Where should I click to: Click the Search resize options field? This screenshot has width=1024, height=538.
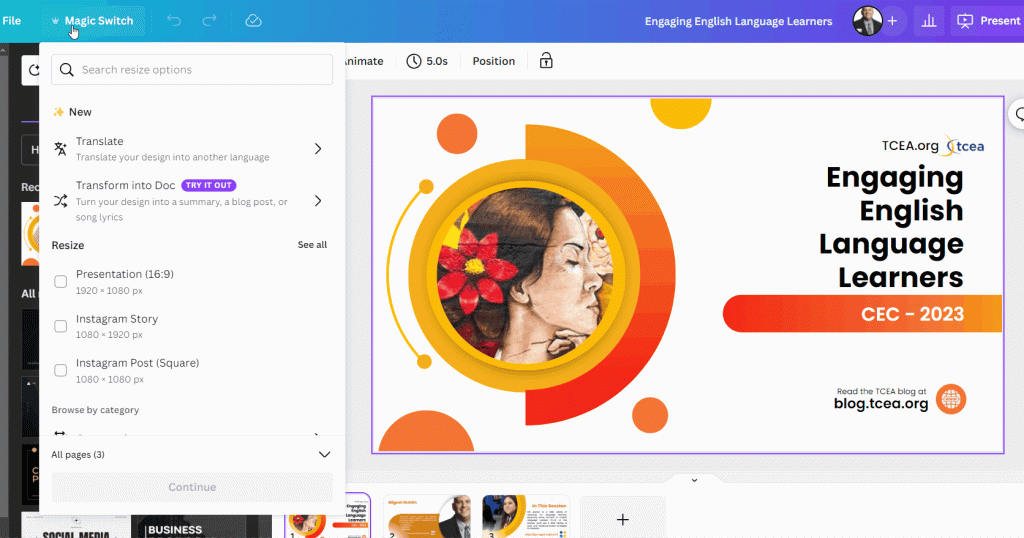point(192,70)
